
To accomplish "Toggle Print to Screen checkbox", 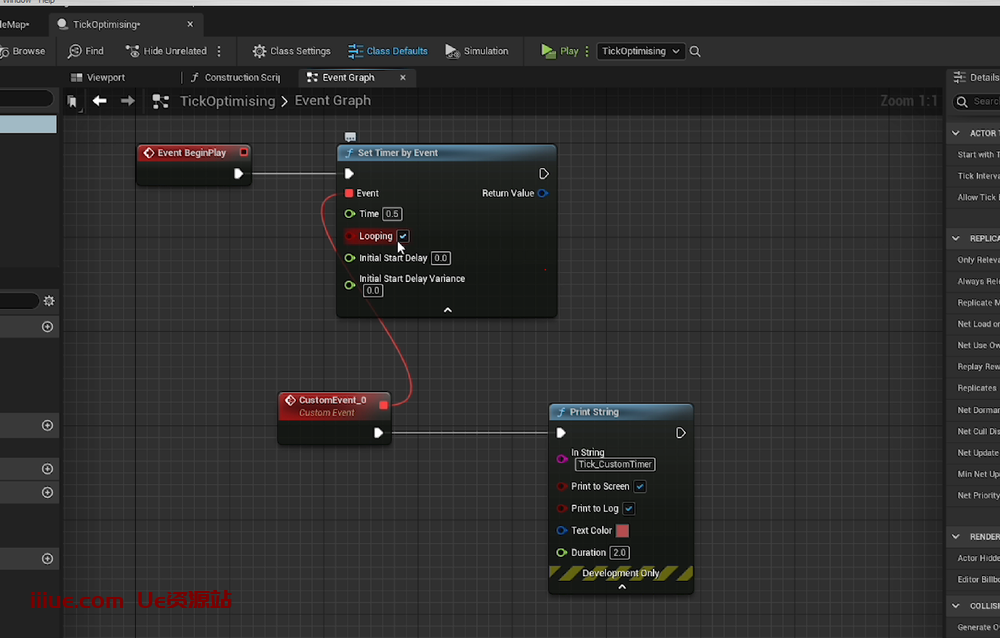I will coord(640,487).
